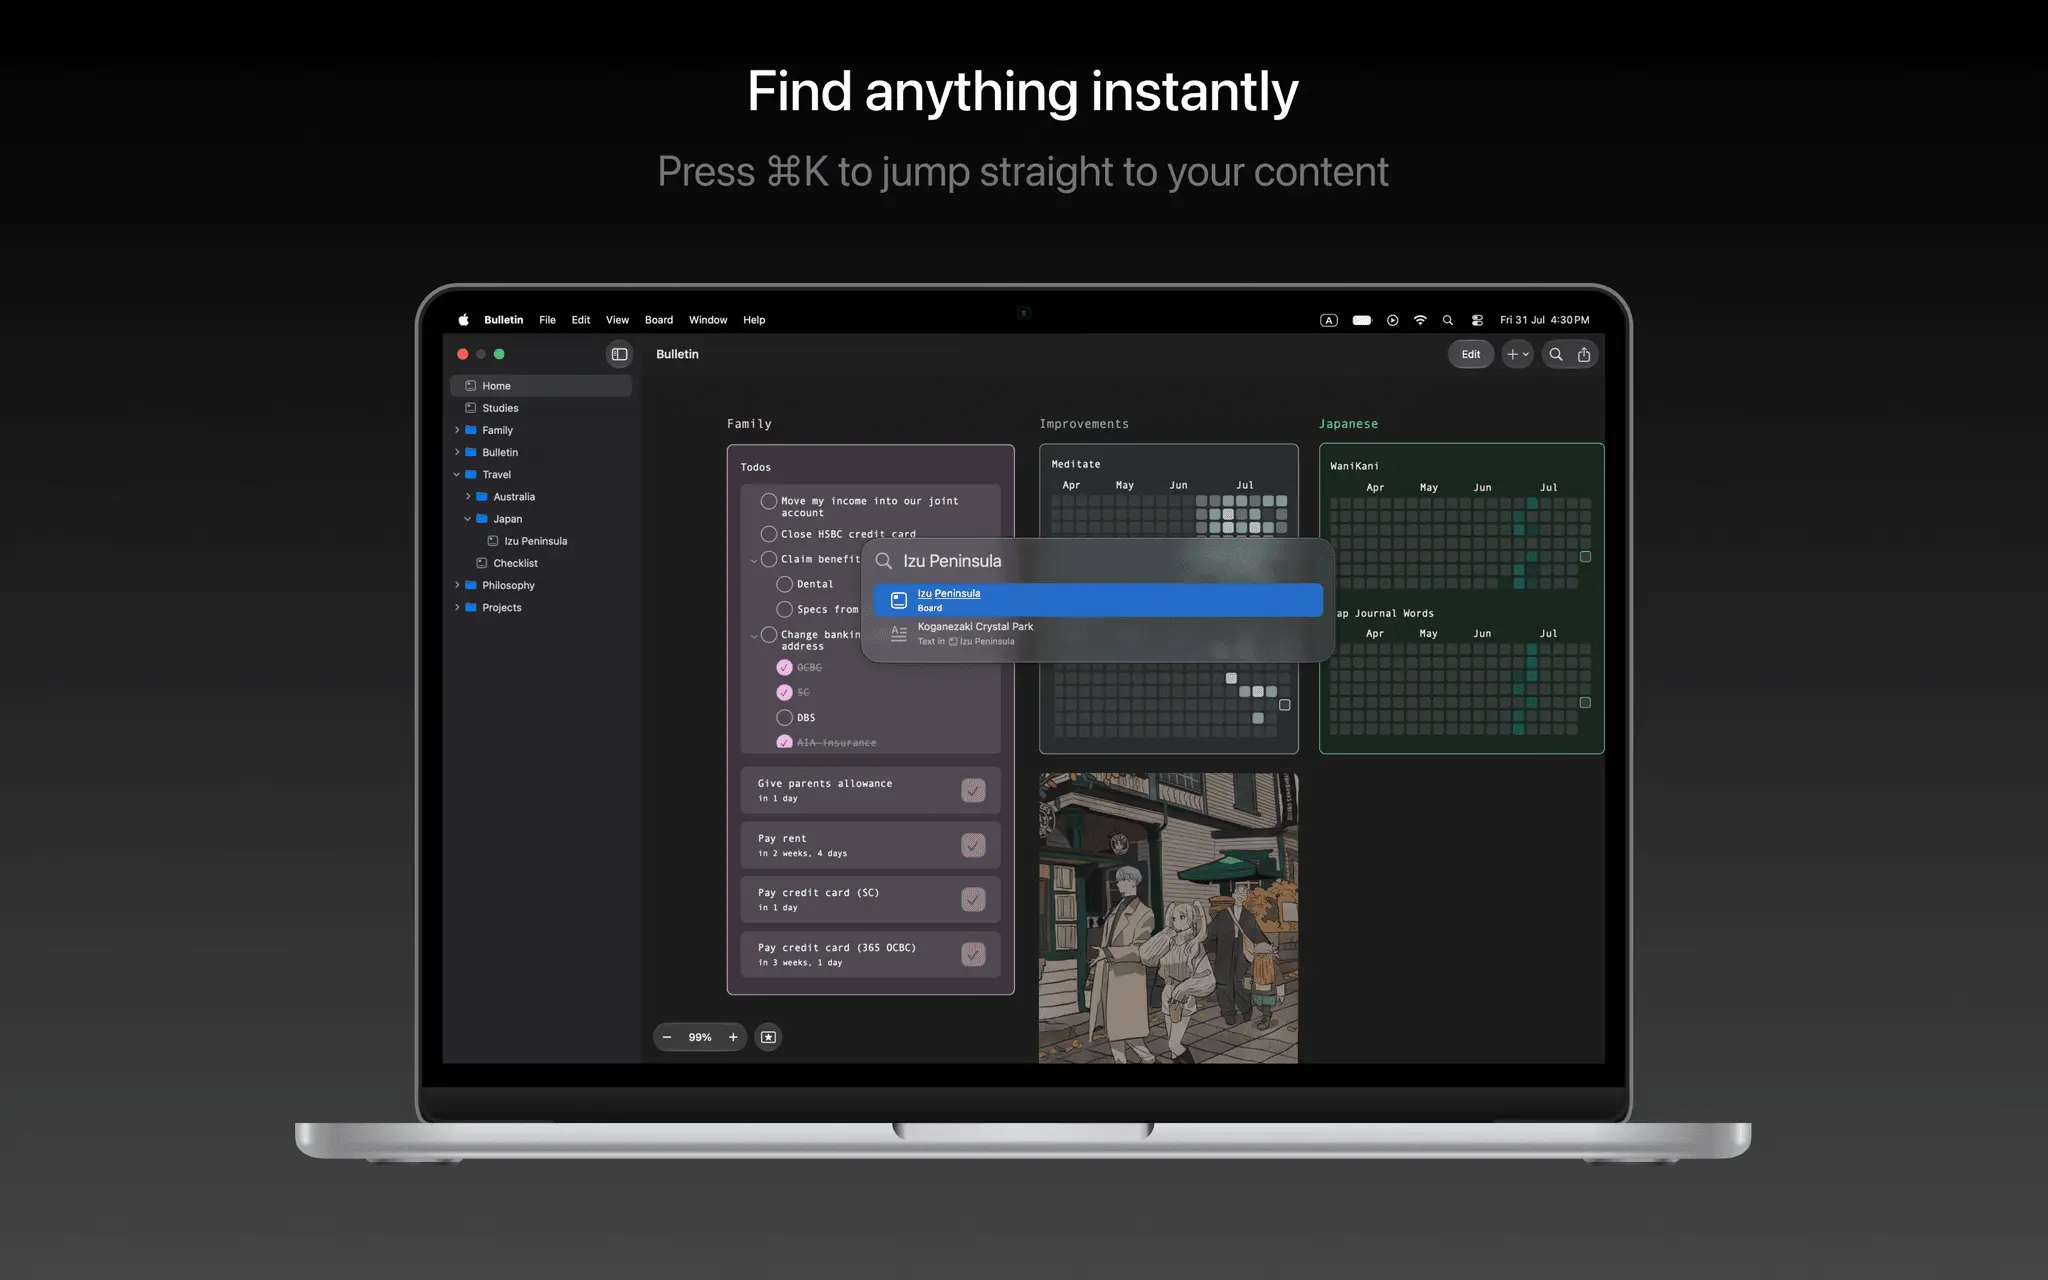Click the keyboard input source icon in the menu bar
This screenshot has height=1280, width=2048.
coord(1328,320)
